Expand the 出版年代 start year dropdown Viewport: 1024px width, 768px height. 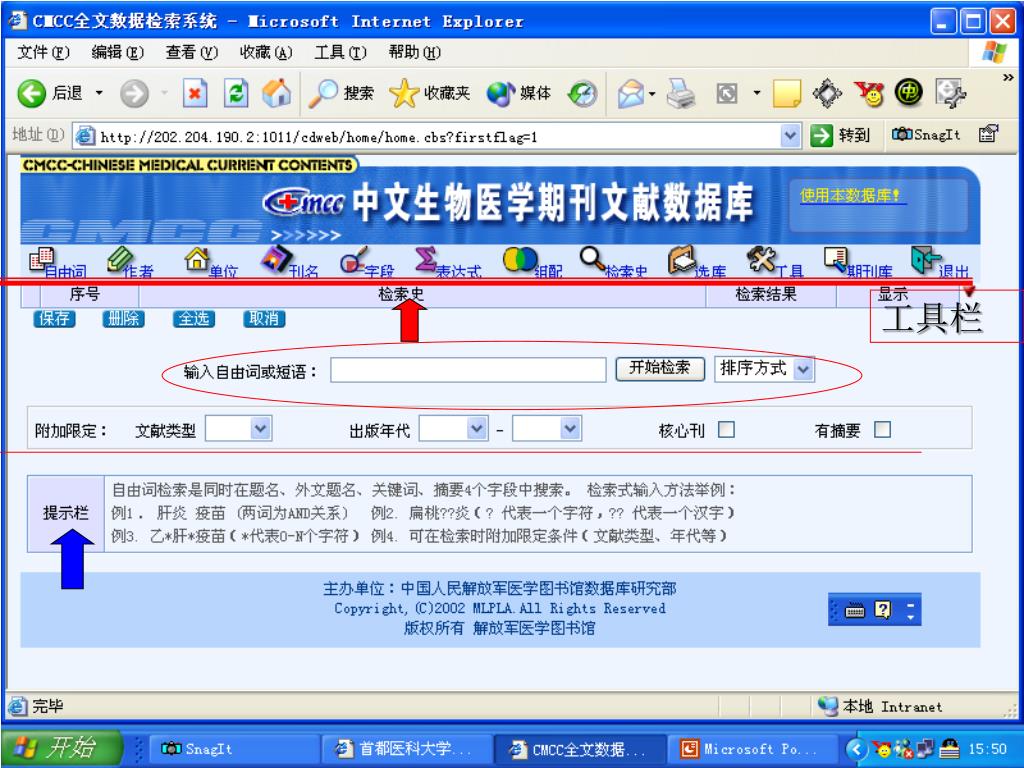click(477, 428)
